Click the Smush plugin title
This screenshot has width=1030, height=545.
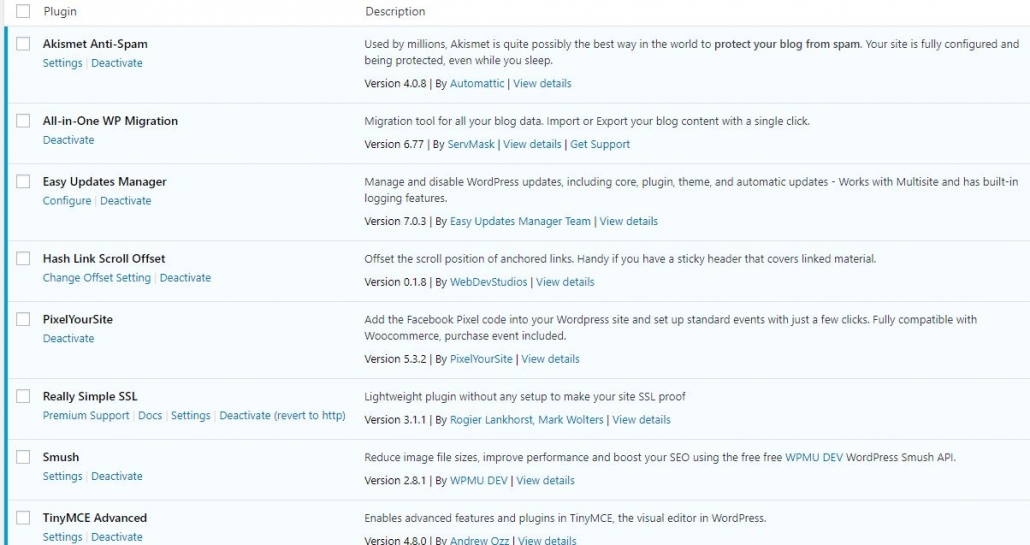pos(60,457)
